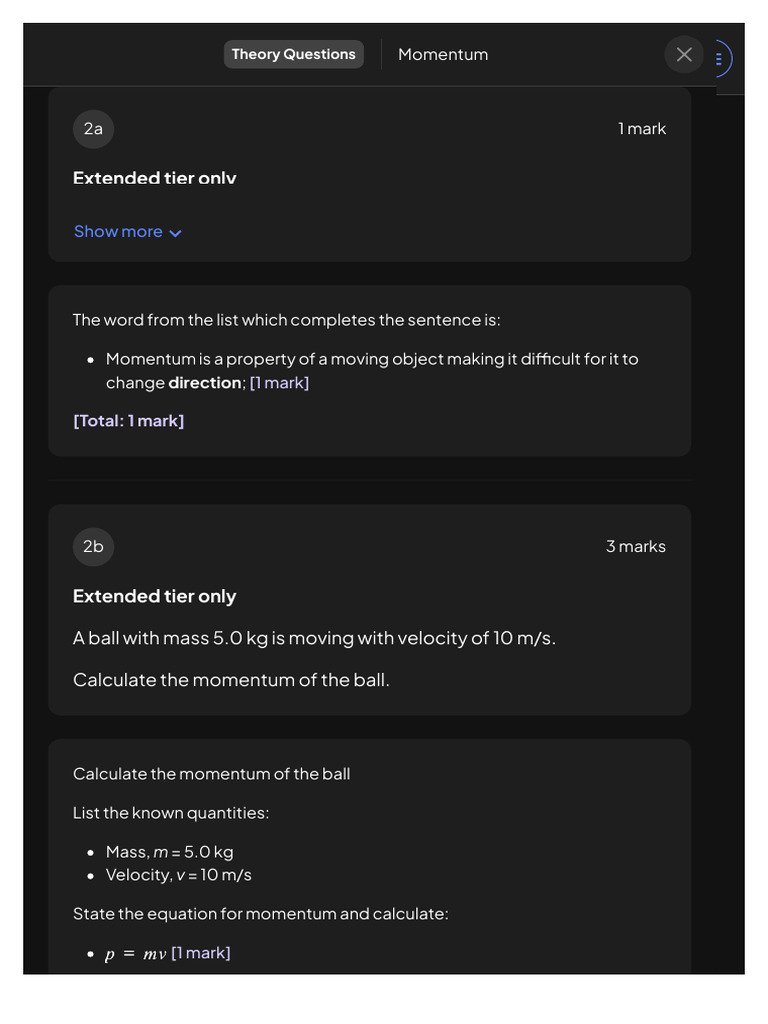Click the 3 marks label for 2b
This screenshot has height=1024, width=768.
point(635,547)
